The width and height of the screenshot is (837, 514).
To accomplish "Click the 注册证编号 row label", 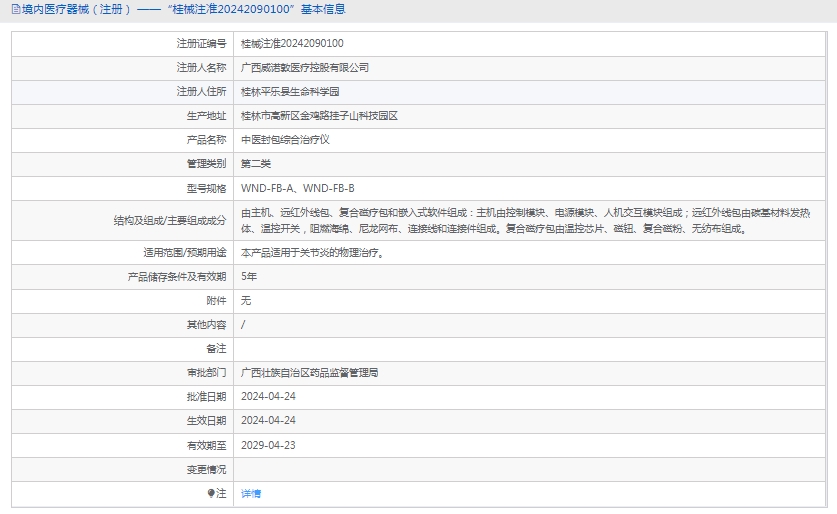I will click(201, 43).
